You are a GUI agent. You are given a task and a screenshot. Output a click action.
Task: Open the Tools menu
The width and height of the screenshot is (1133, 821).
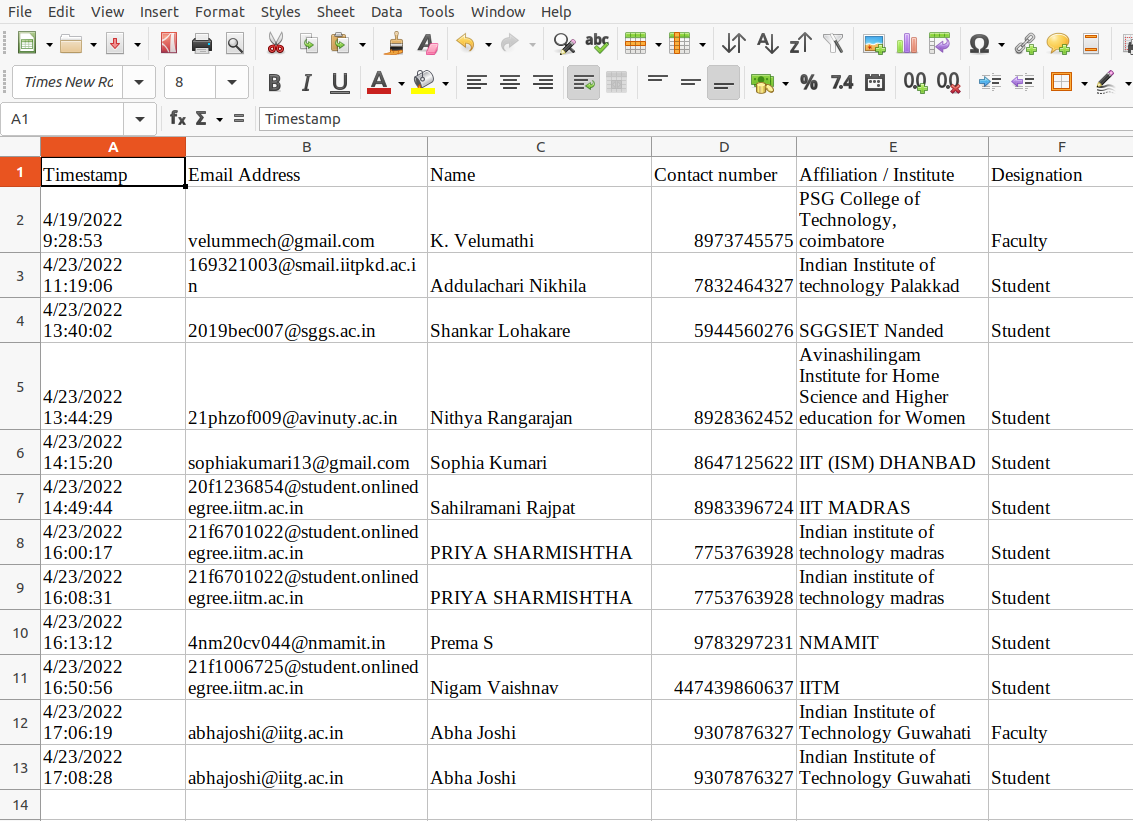436,12
